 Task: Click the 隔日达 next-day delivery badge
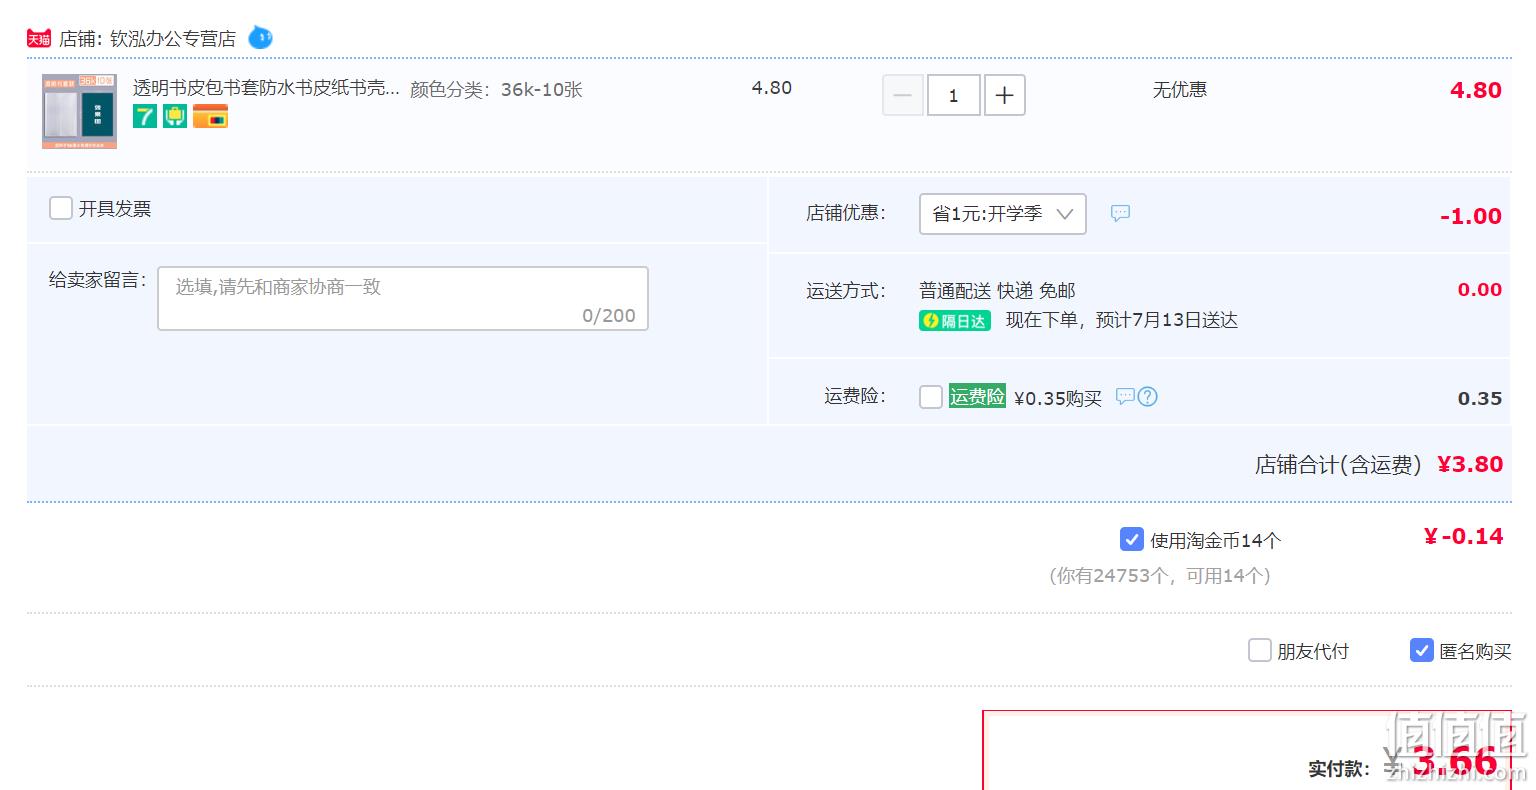pyautogui.click(x=955, y=321)
